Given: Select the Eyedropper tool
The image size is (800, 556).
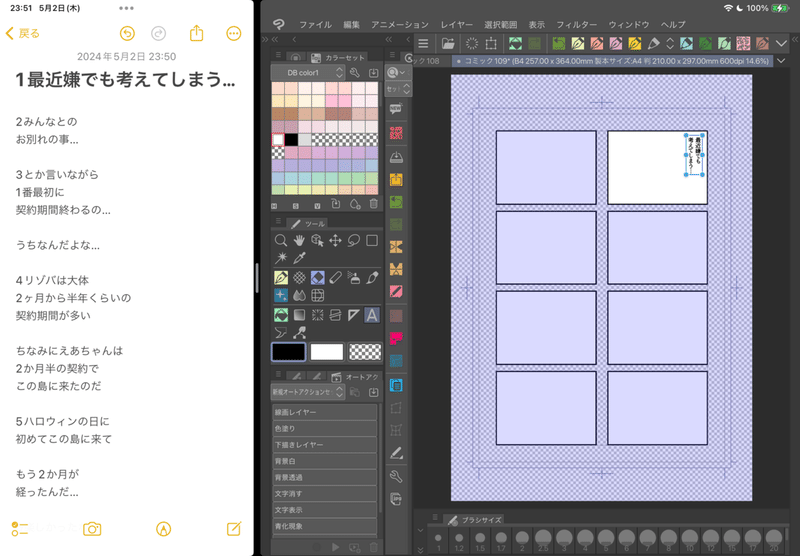Looking at the screenshot, I should 299,258.
